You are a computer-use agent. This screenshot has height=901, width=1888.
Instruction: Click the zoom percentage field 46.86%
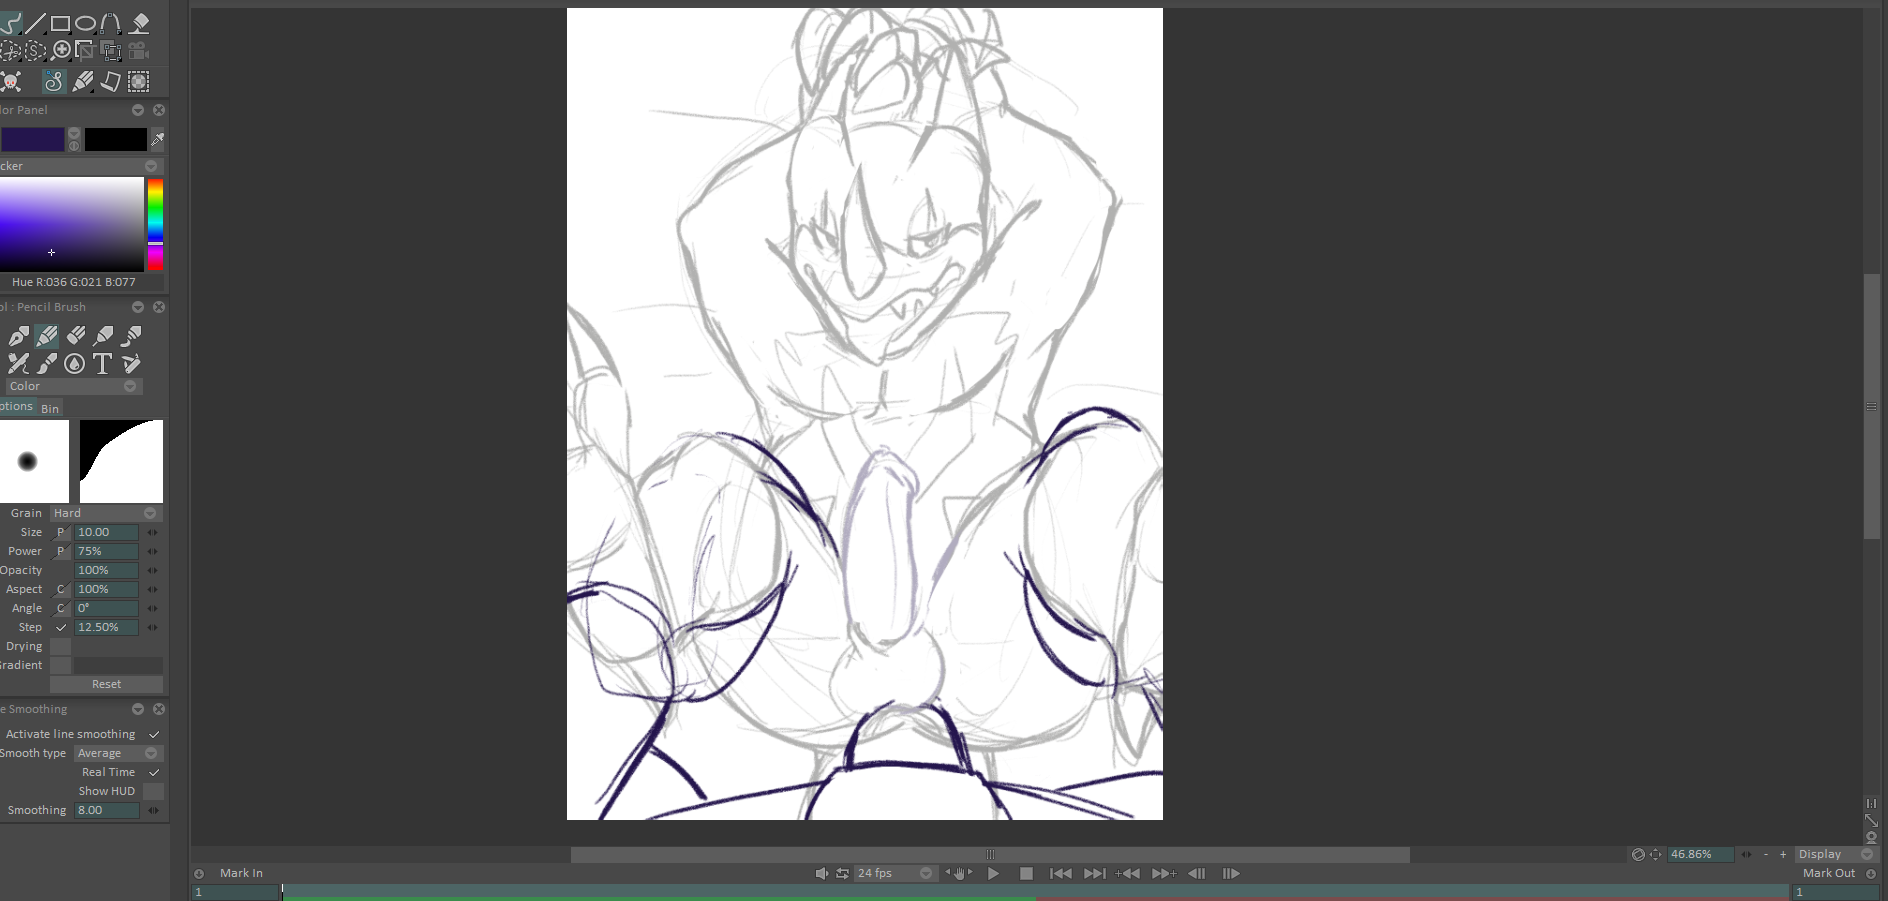1700,854
